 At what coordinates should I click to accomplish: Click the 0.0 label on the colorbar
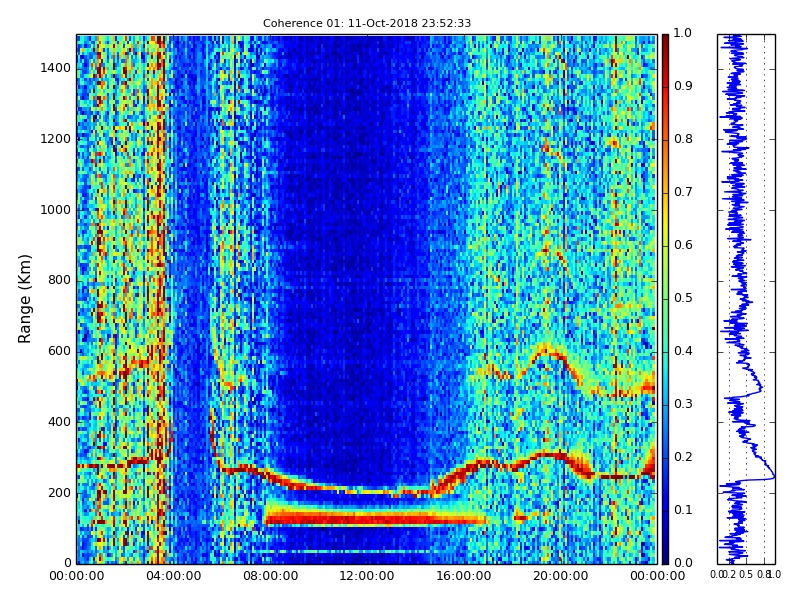click(x=683, y=563)
